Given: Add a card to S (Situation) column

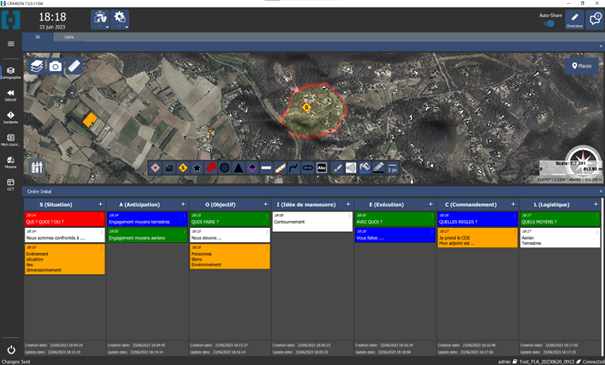Looking at the screenshot, I should coord(100,204).
